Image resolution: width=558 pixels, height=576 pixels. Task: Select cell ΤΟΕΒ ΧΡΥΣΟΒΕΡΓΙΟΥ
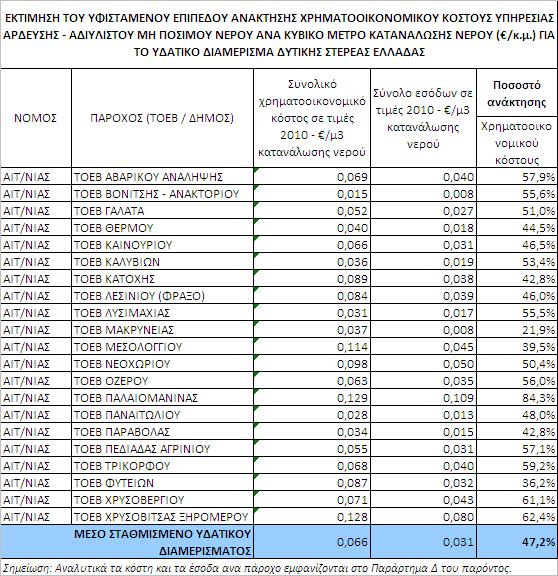coord(162,500)
